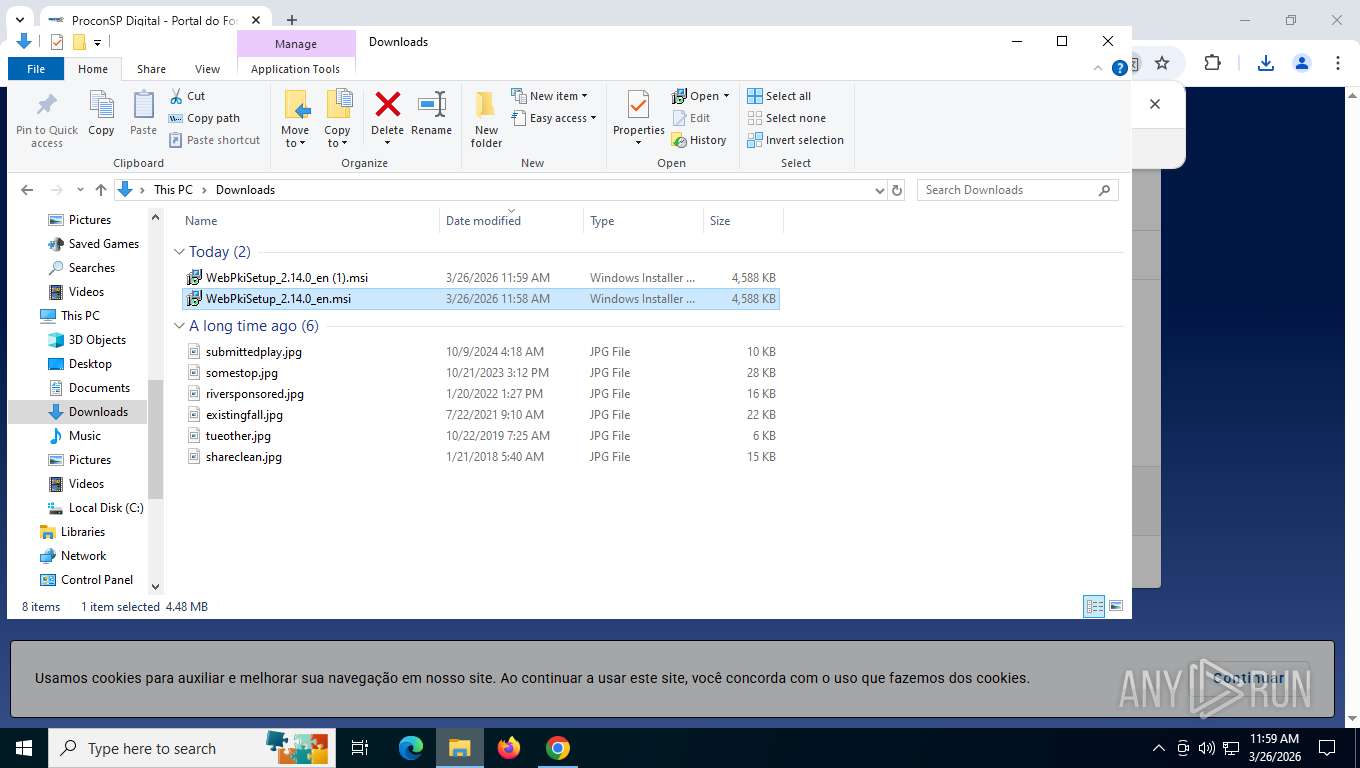1360x768 pixels.
Task: Sort by the Size column header
Action: [x=742, y=221]
